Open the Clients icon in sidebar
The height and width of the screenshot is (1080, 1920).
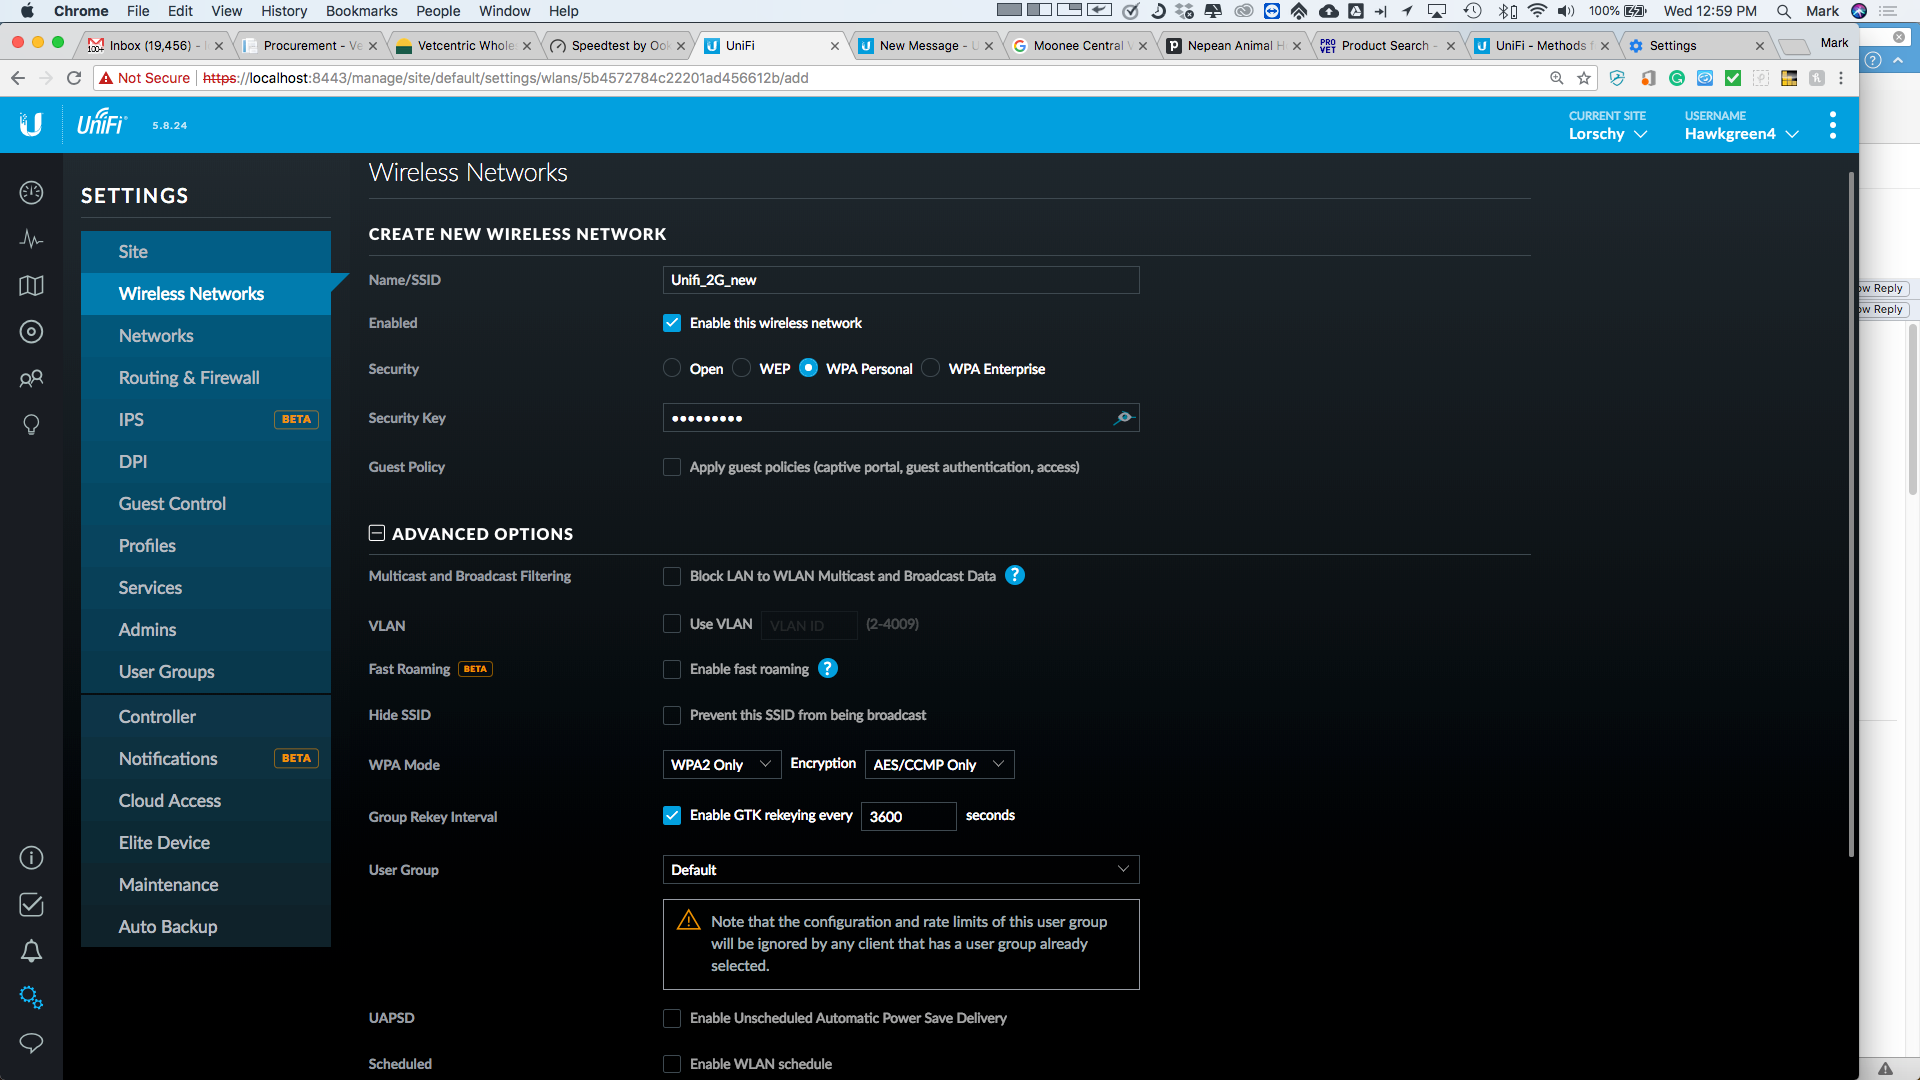(31, 378)
